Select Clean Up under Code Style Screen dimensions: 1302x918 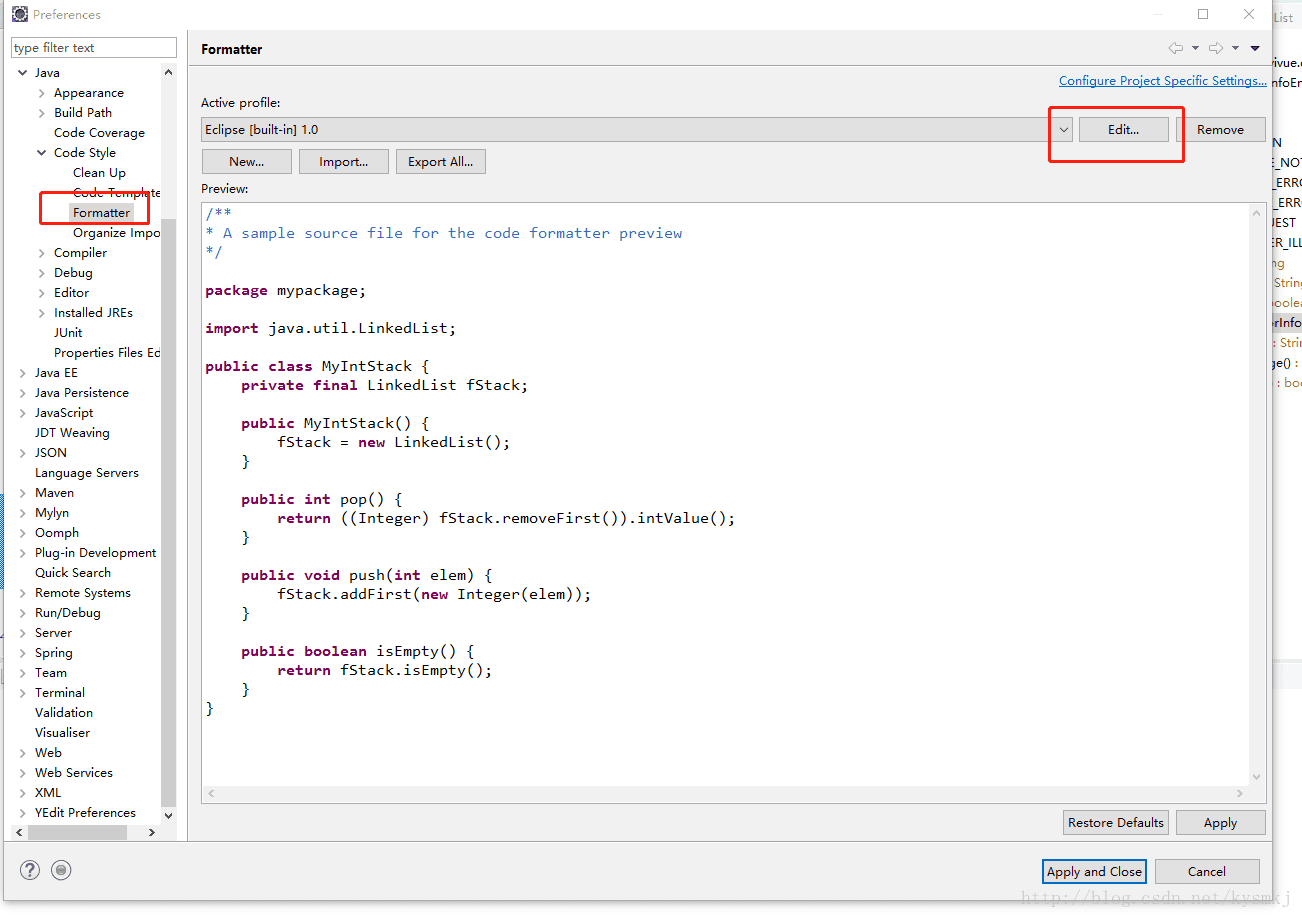(x=99, y=173)
